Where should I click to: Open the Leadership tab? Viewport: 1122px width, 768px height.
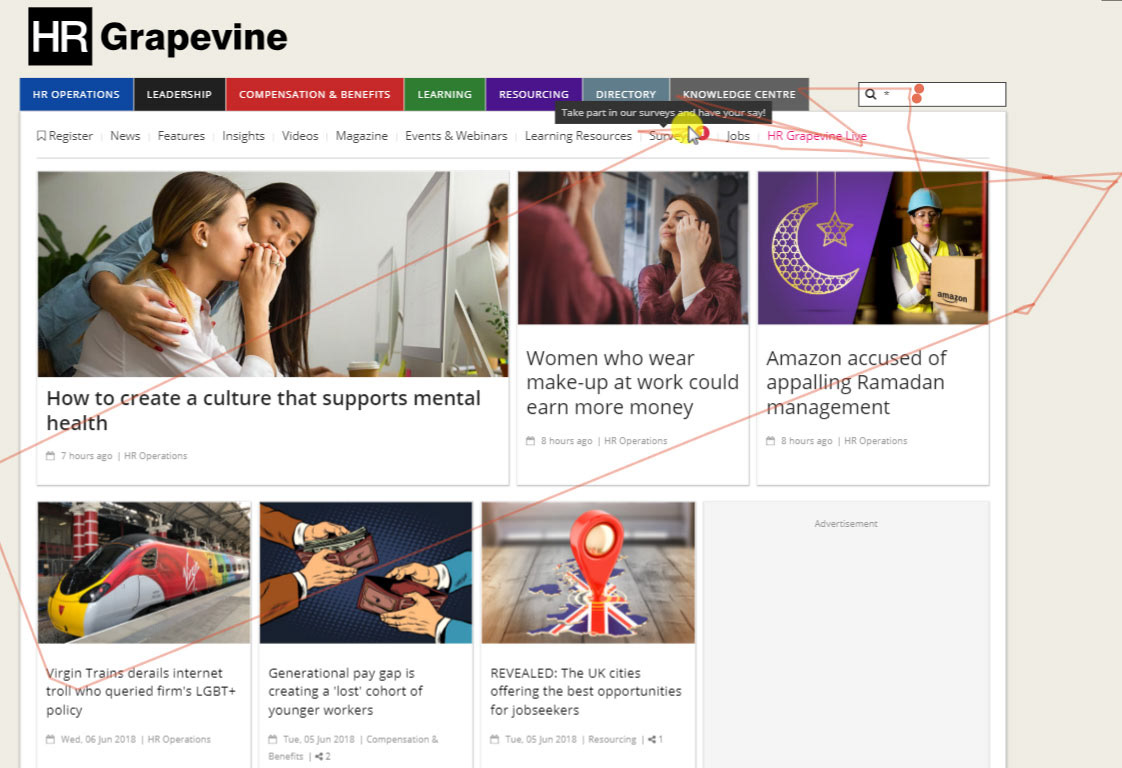click(x=180, y=94)
